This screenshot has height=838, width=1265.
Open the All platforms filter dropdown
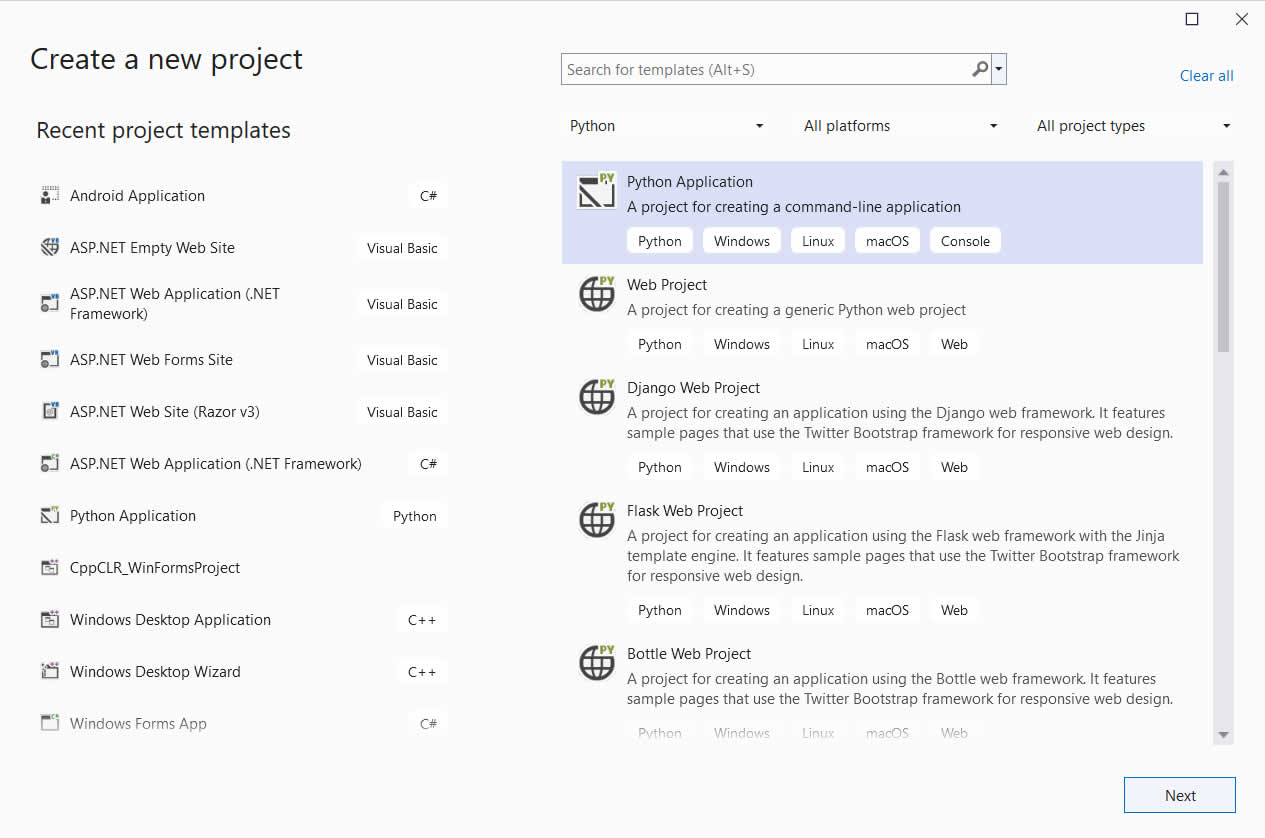pos(900,126)
